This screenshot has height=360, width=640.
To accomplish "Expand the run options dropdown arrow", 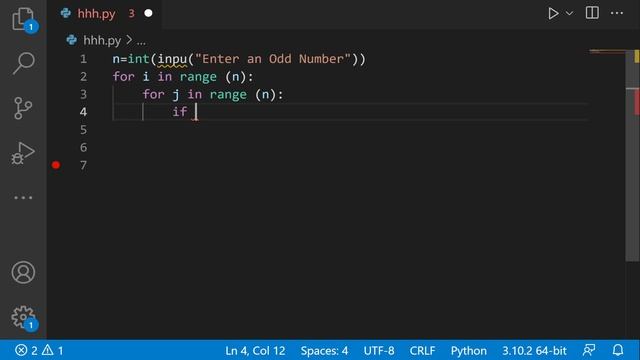I will (x=569, y=13).
